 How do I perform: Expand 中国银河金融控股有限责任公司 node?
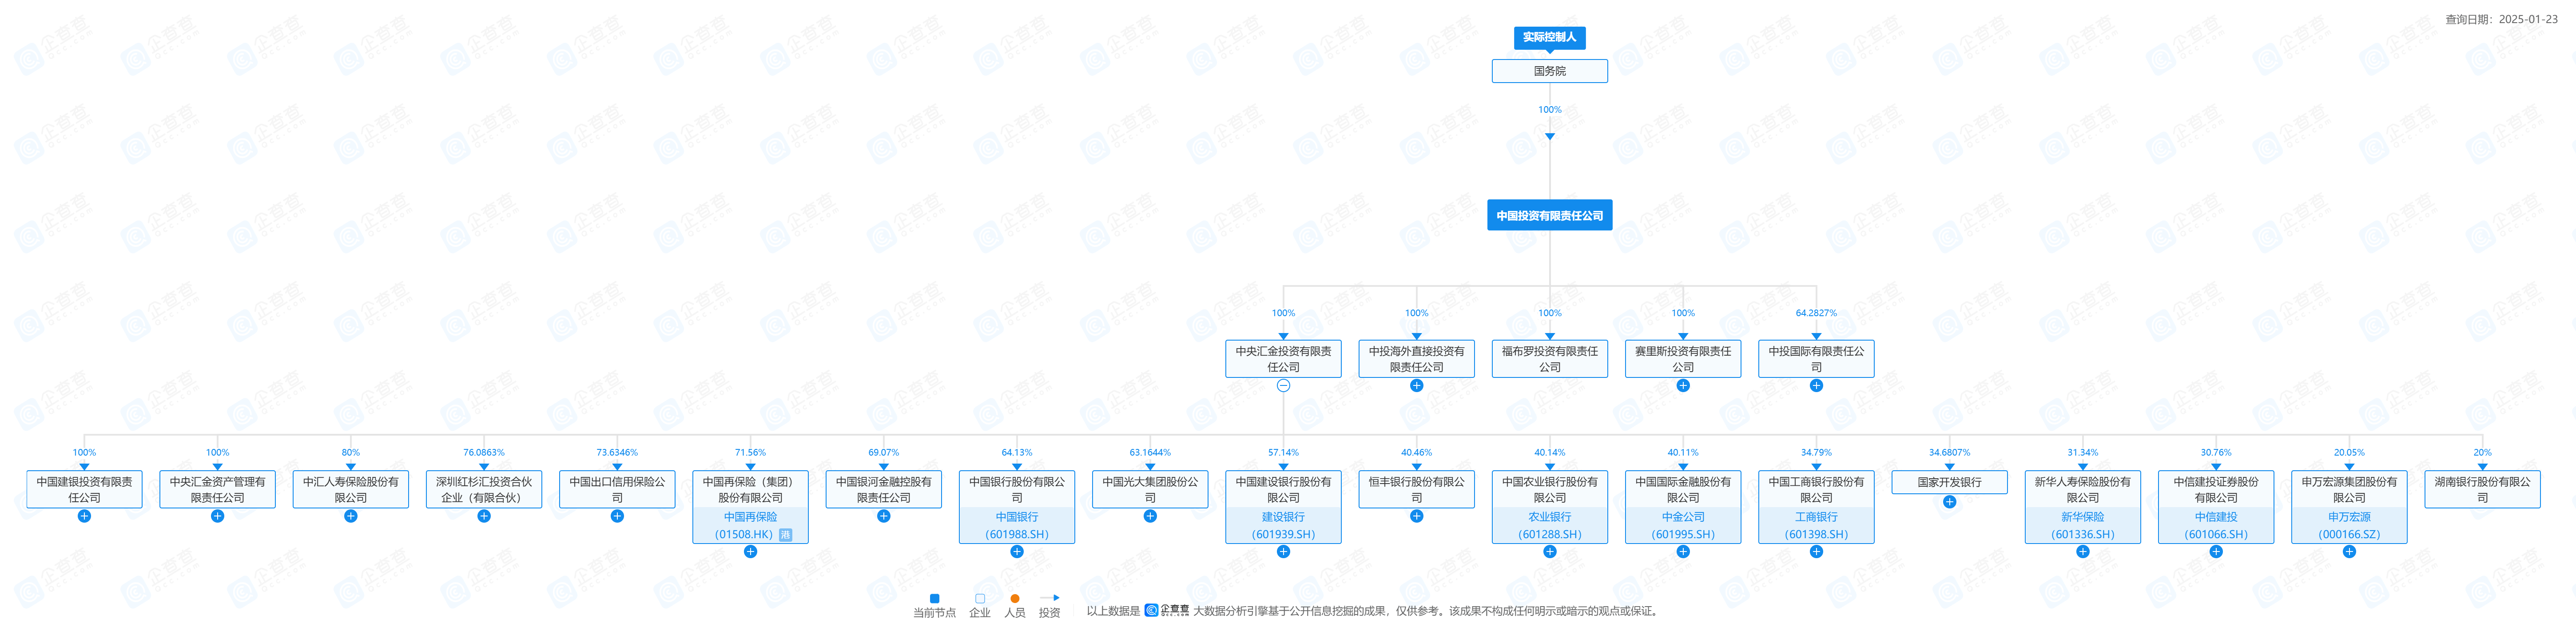click(x=883, y=516)
